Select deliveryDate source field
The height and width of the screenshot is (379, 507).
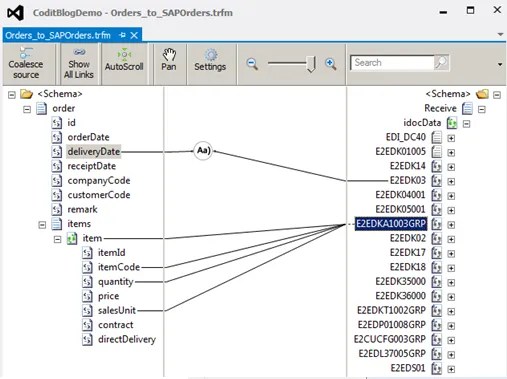tap(94, 152)
